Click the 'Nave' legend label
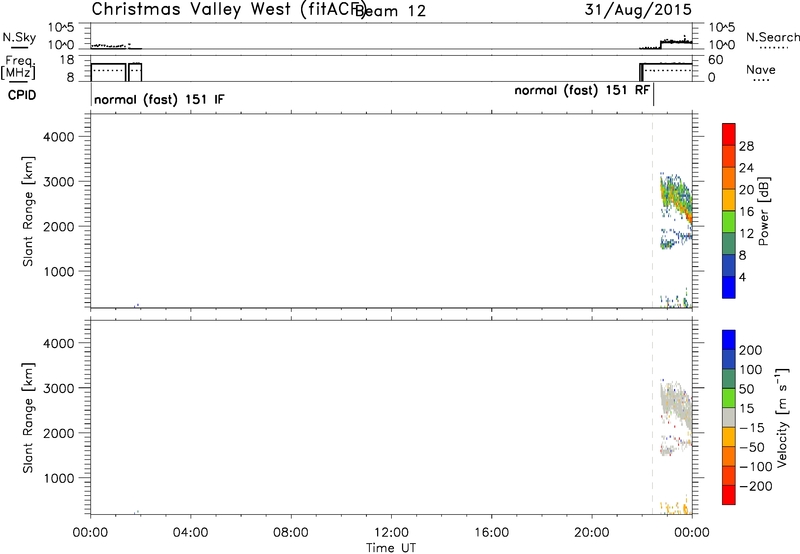 click(760, 70)
